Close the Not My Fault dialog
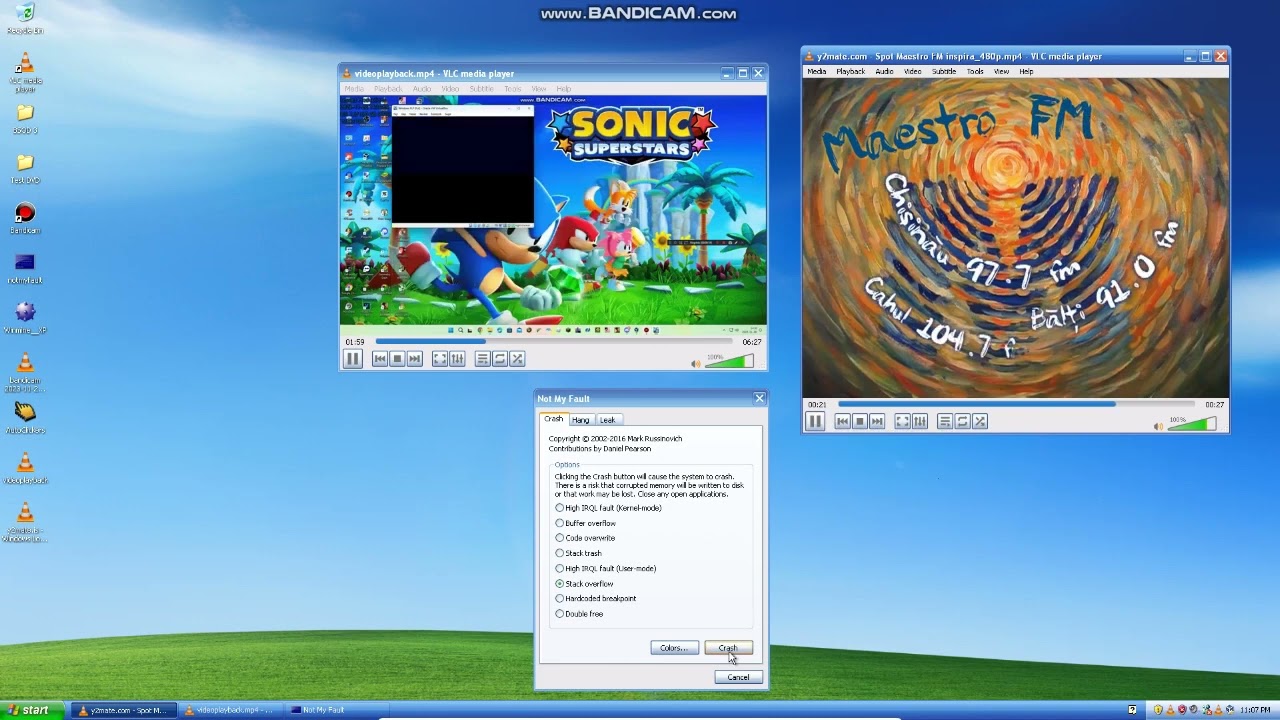The height and width of the screenshot is (720, 1280). point(759,398)
